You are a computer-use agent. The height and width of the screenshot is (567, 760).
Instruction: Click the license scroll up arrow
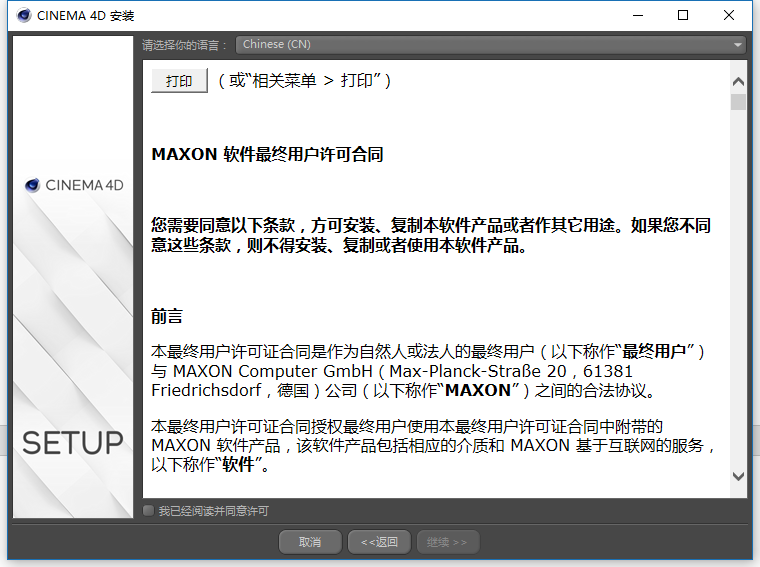(738, 81)
